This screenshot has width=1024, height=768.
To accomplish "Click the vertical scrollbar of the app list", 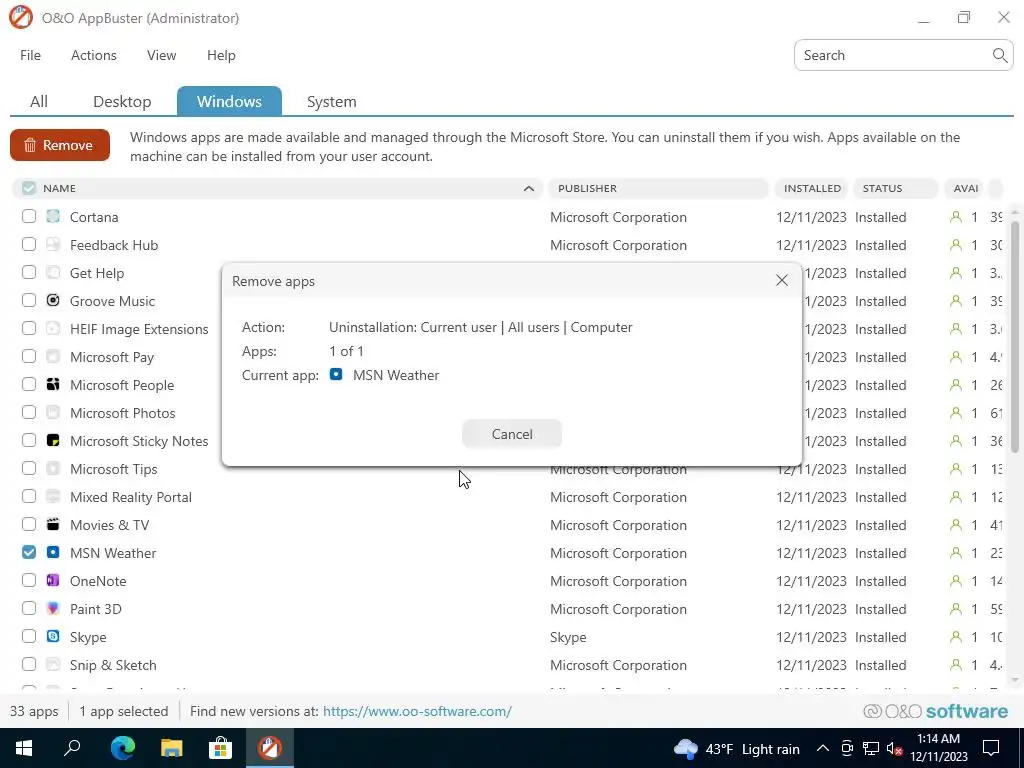I will coord(1014,338).
